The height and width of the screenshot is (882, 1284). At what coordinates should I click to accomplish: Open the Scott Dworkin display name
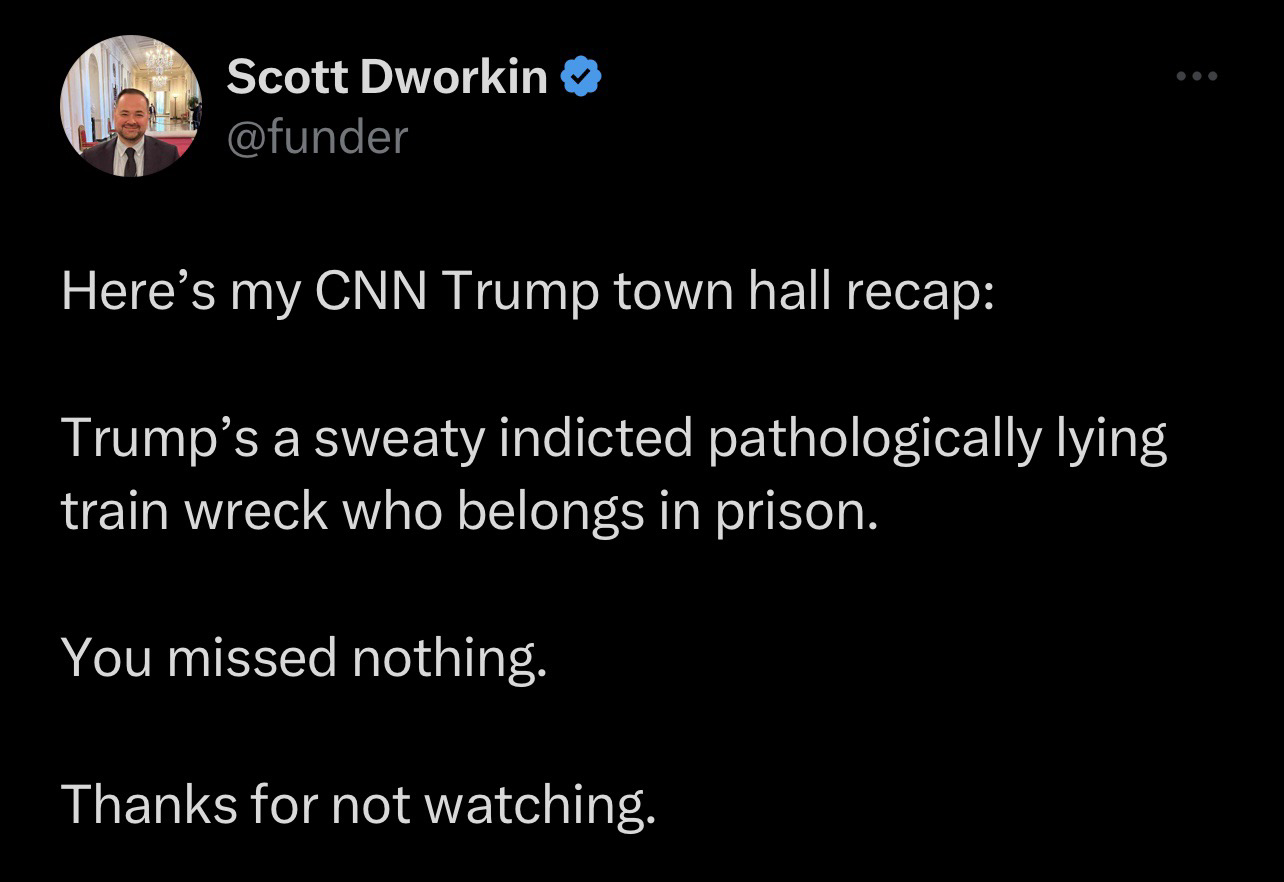387,77
